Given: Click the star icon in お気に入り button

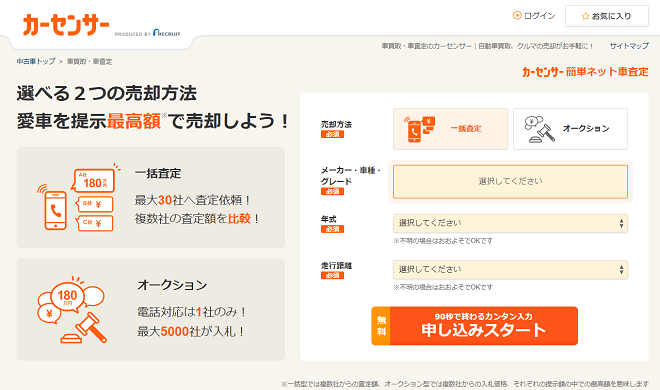Looking at the screenshot, I should (x=585, y=16).
